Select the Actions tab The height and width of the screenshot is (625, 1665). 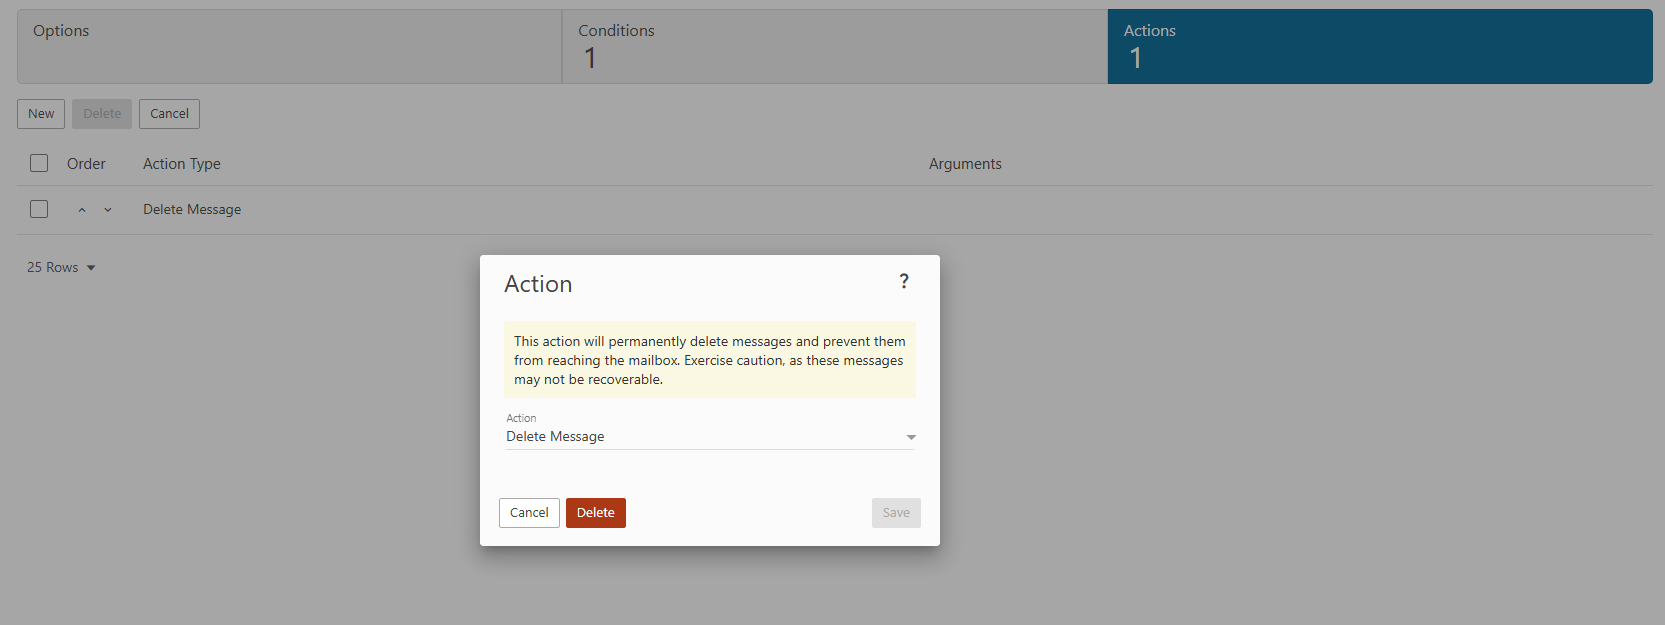click(1379, 46)
